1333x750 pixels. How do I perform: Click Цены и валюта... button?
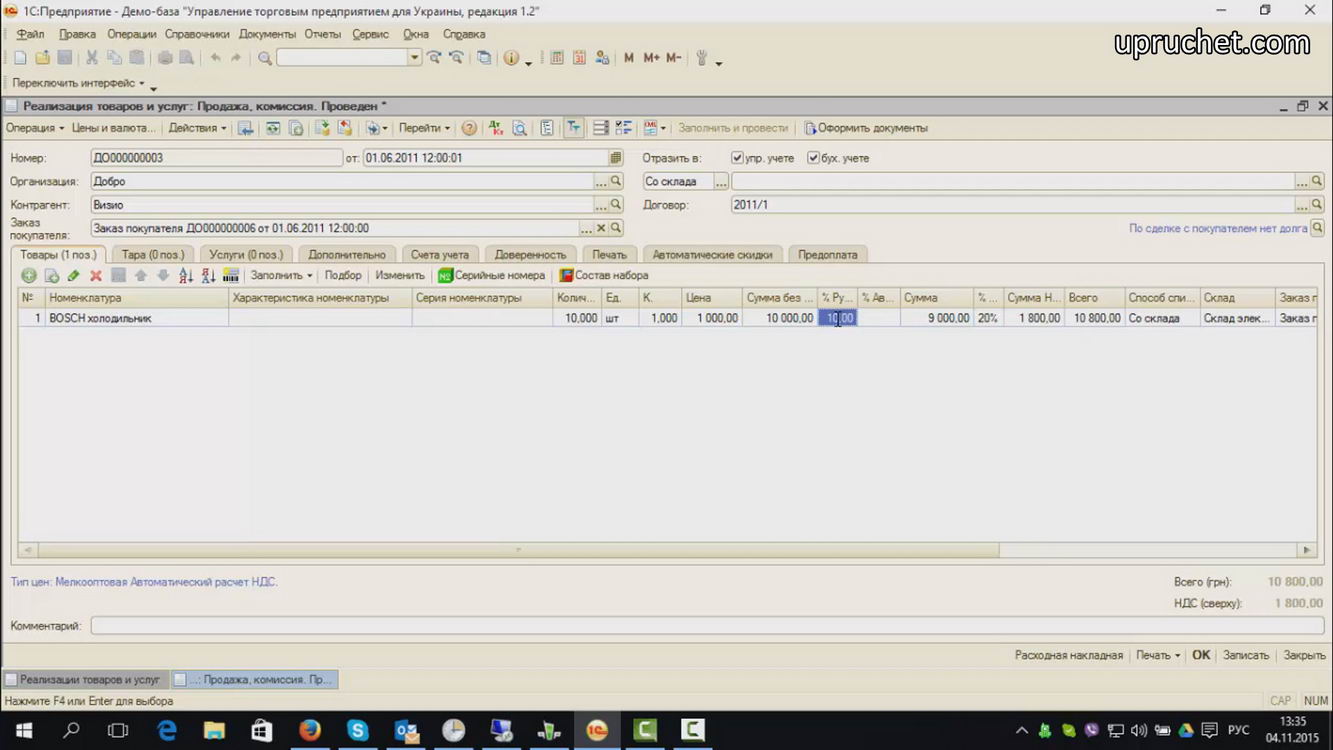[x=114, y=128]
